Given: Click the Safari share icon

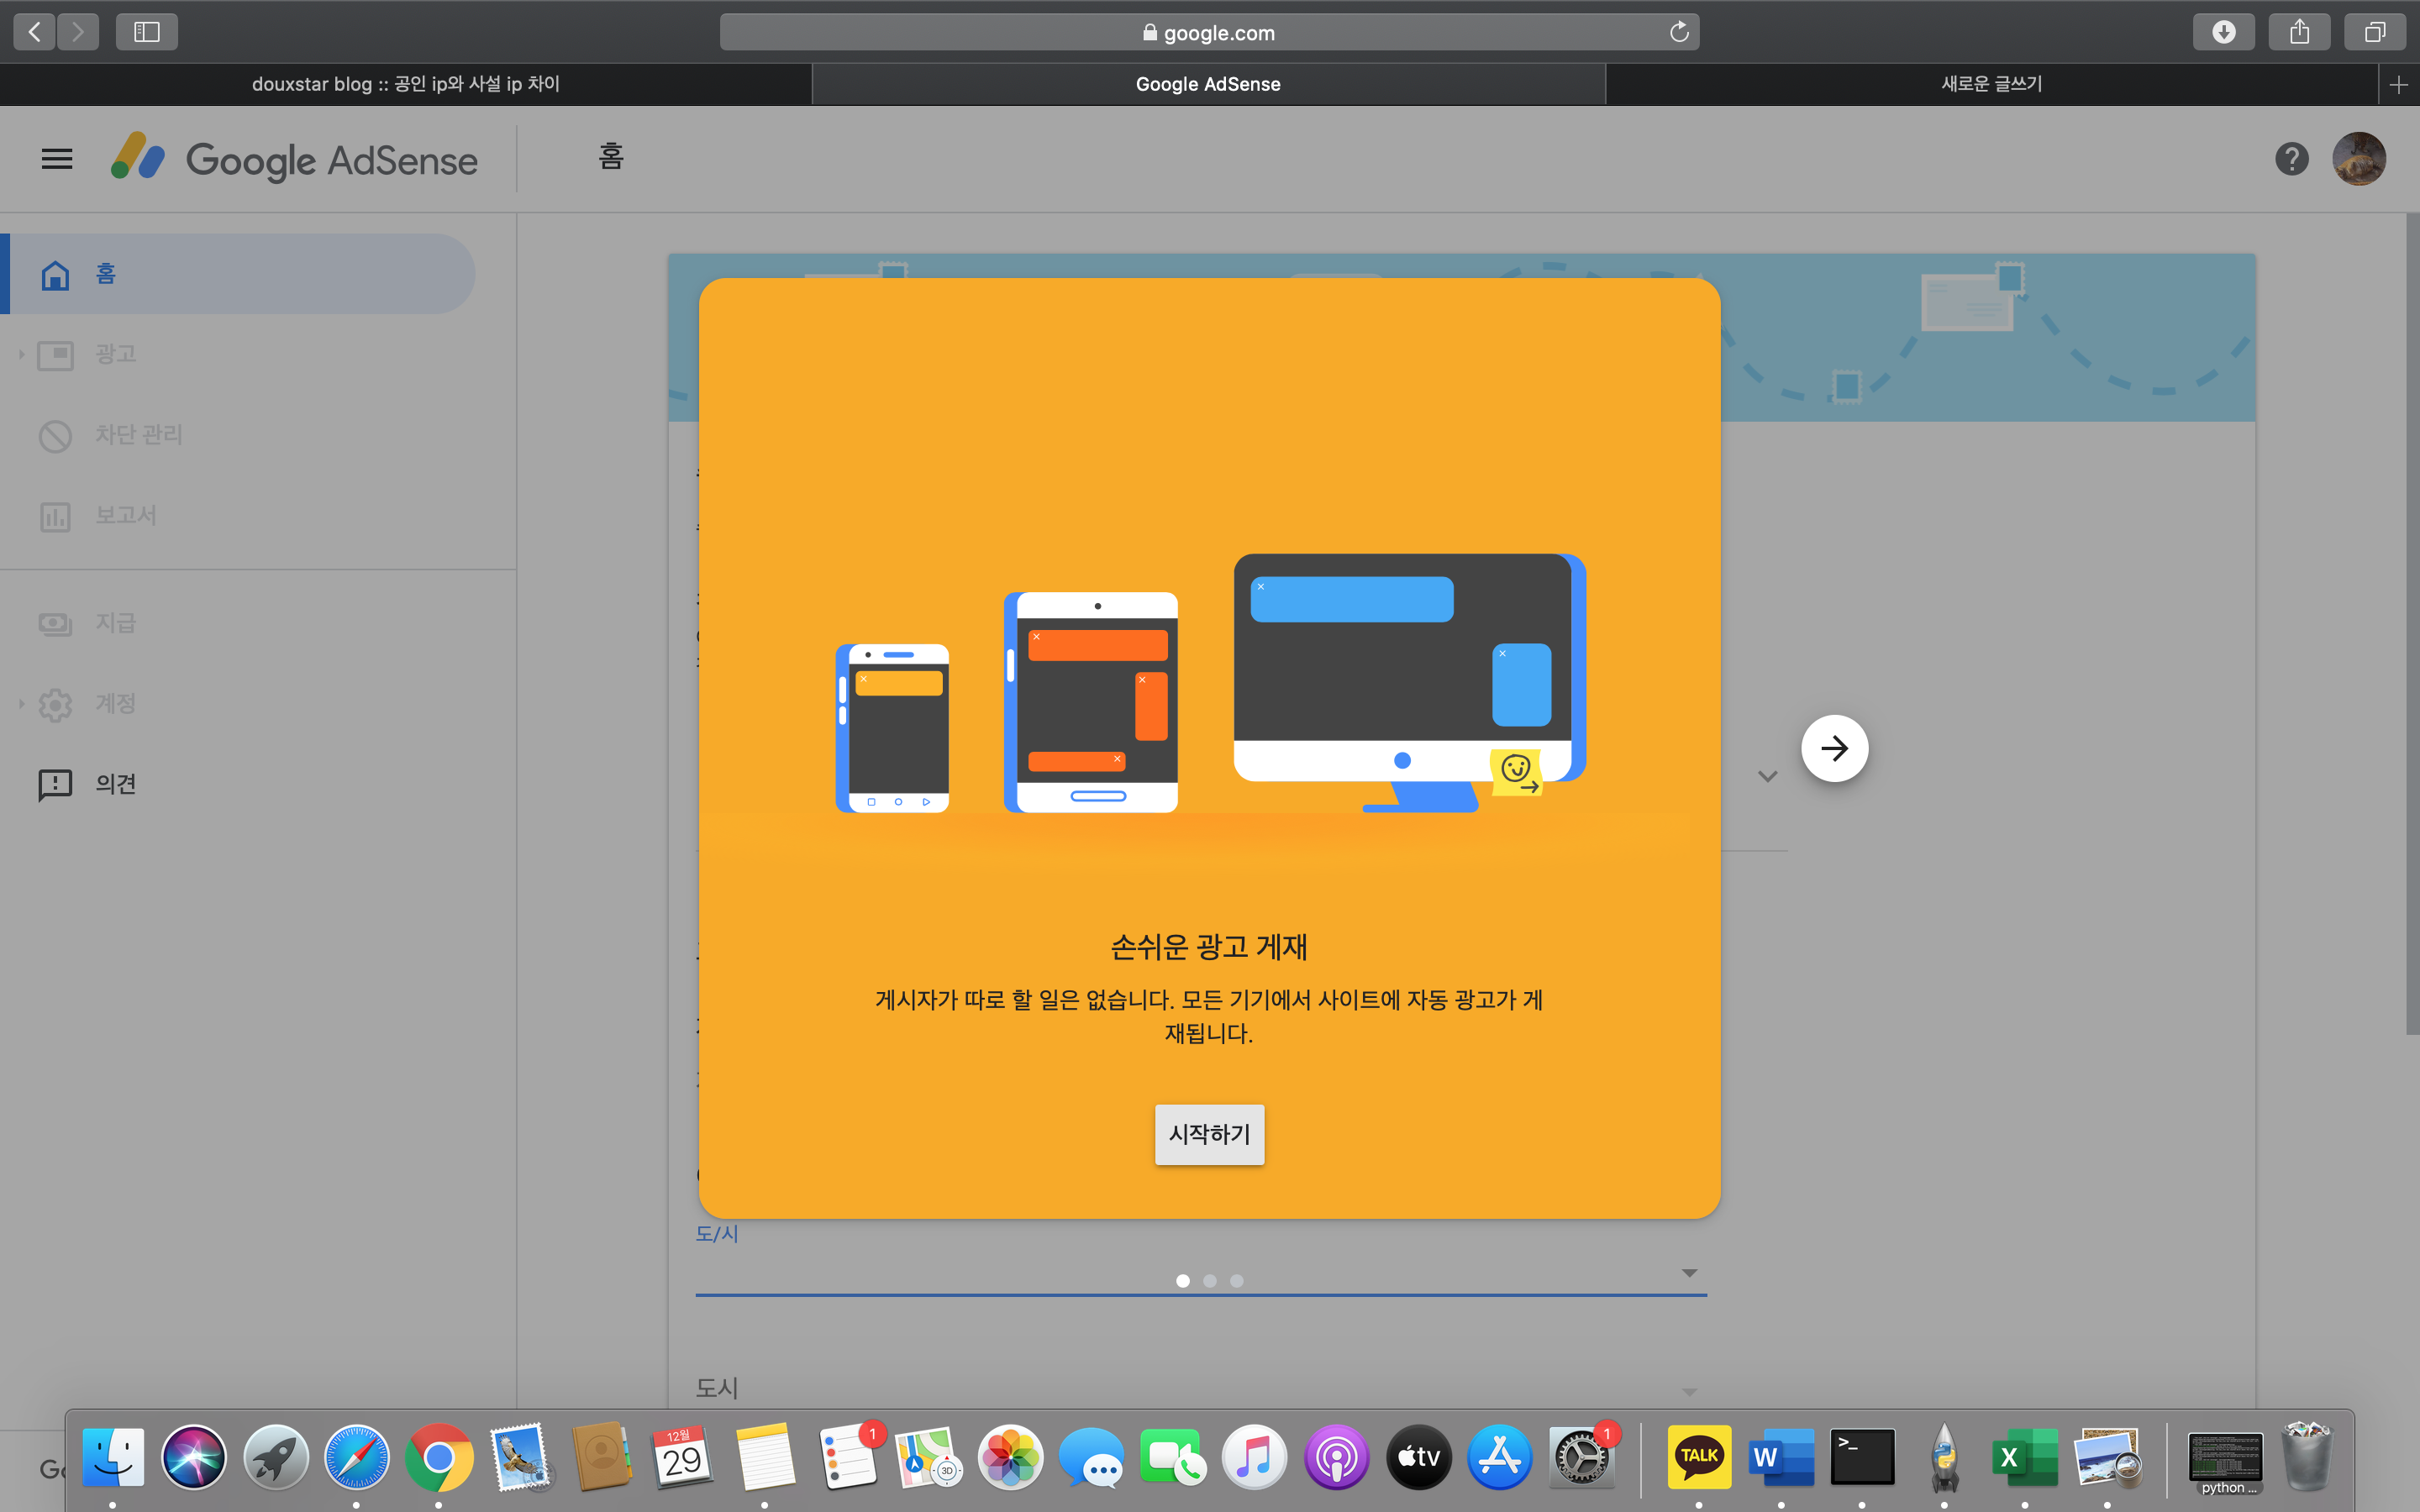Looking at the screenshot, I should [x=2299, y=32].
